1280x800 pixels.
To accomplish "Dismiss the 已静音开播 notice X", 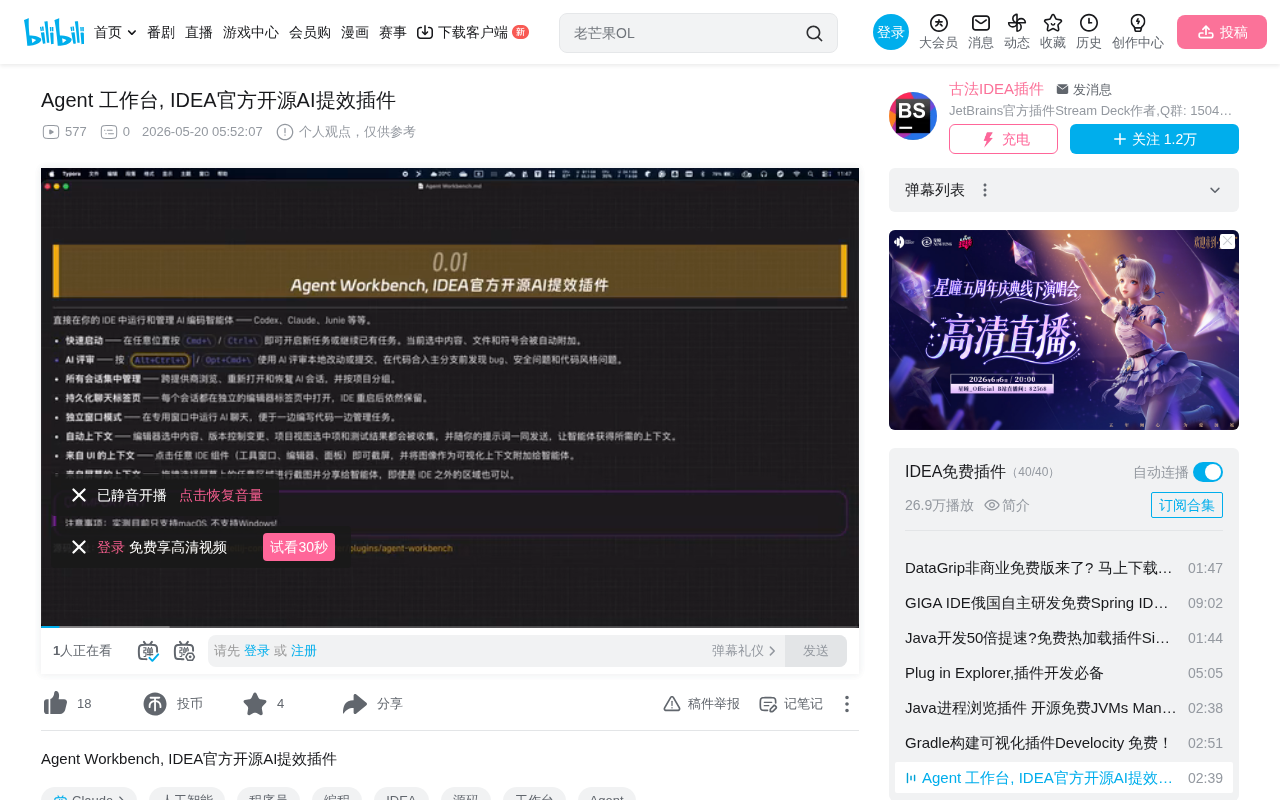I will [x=79, y=495].
